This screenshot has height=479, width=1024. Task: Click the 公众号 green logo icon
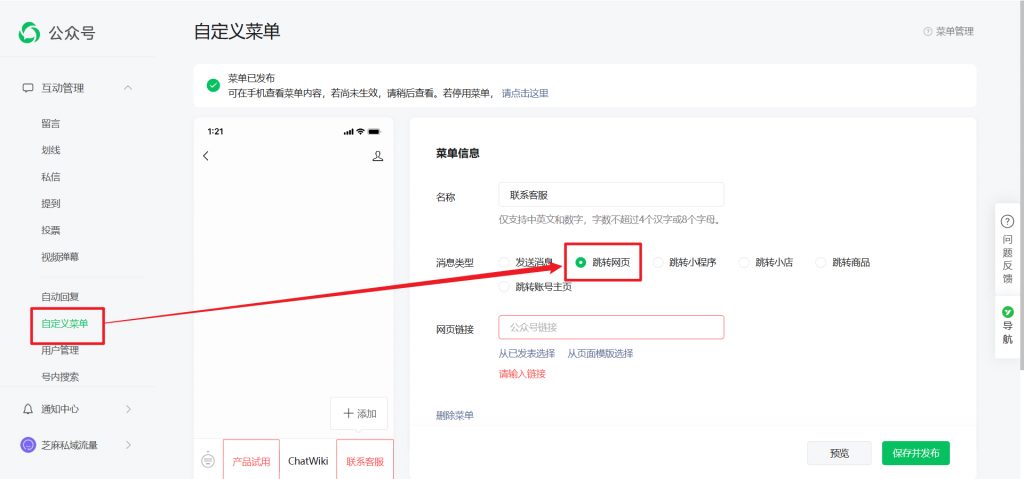(29, 32)
